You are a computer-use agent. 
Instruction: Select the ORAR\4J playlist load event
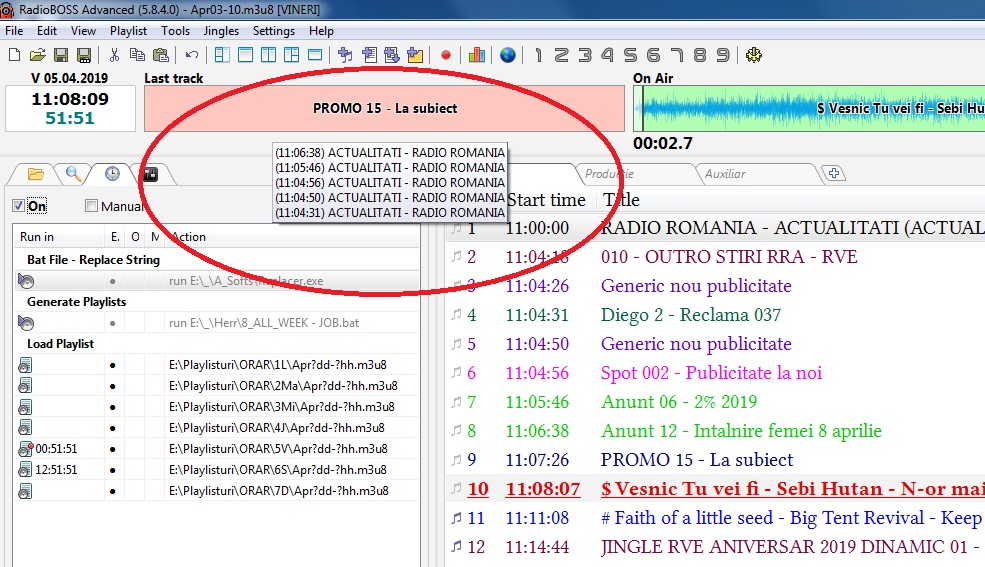[217, 428]
